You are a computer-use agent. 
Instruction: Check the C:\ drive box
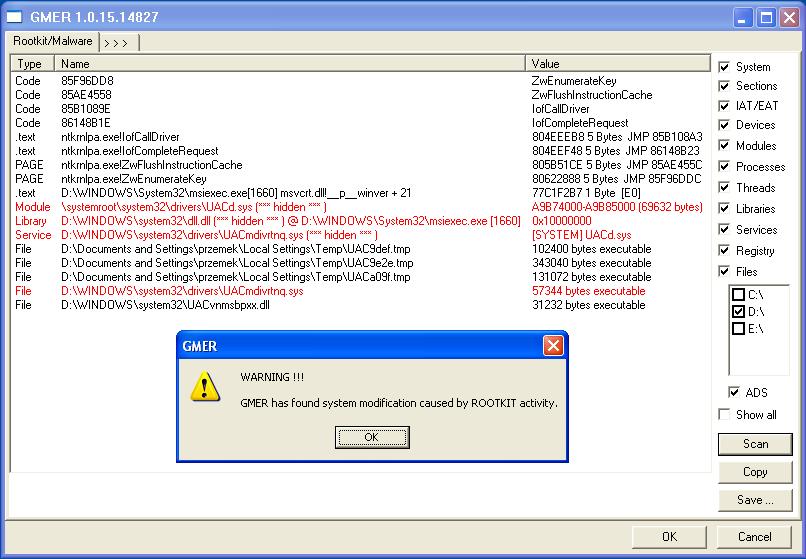click(739, 295)
